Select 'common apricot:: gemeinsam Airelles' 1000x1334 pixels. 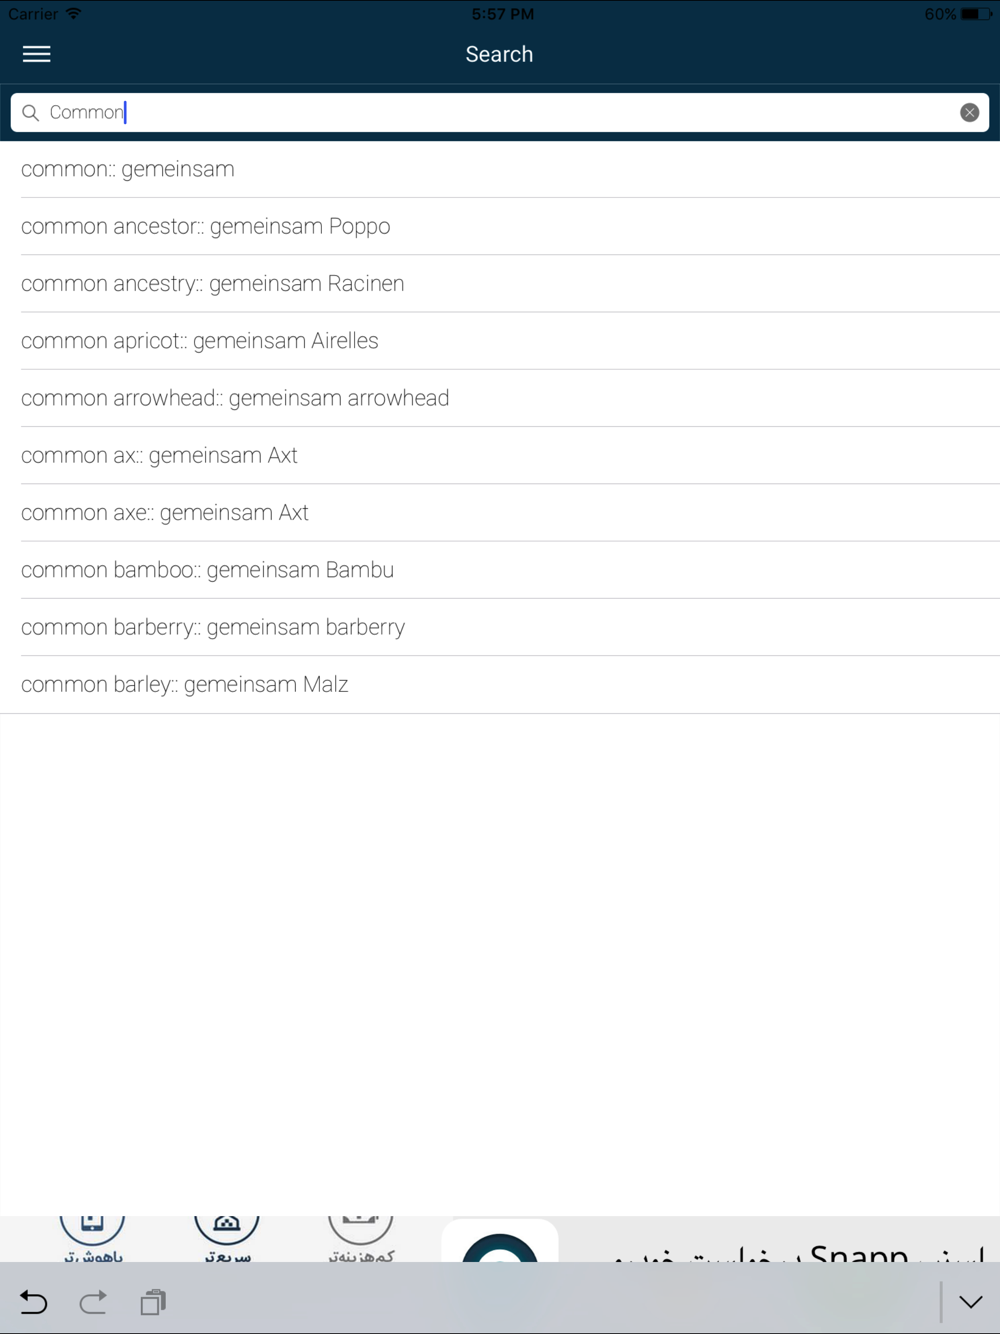tap(500, 341)
